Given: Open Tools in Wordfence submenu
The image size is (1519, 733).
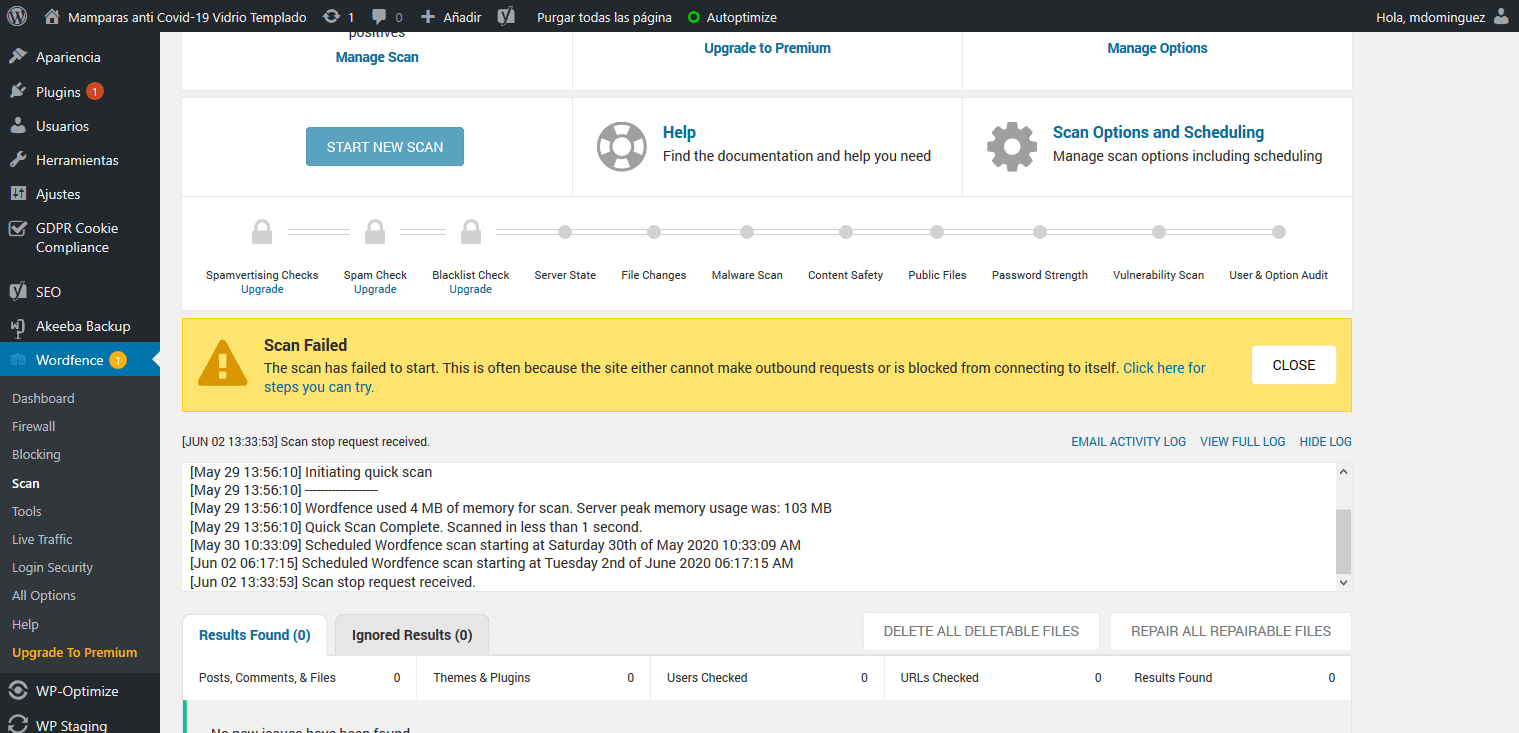Looking at the screenshot, I should click(27, 511).
